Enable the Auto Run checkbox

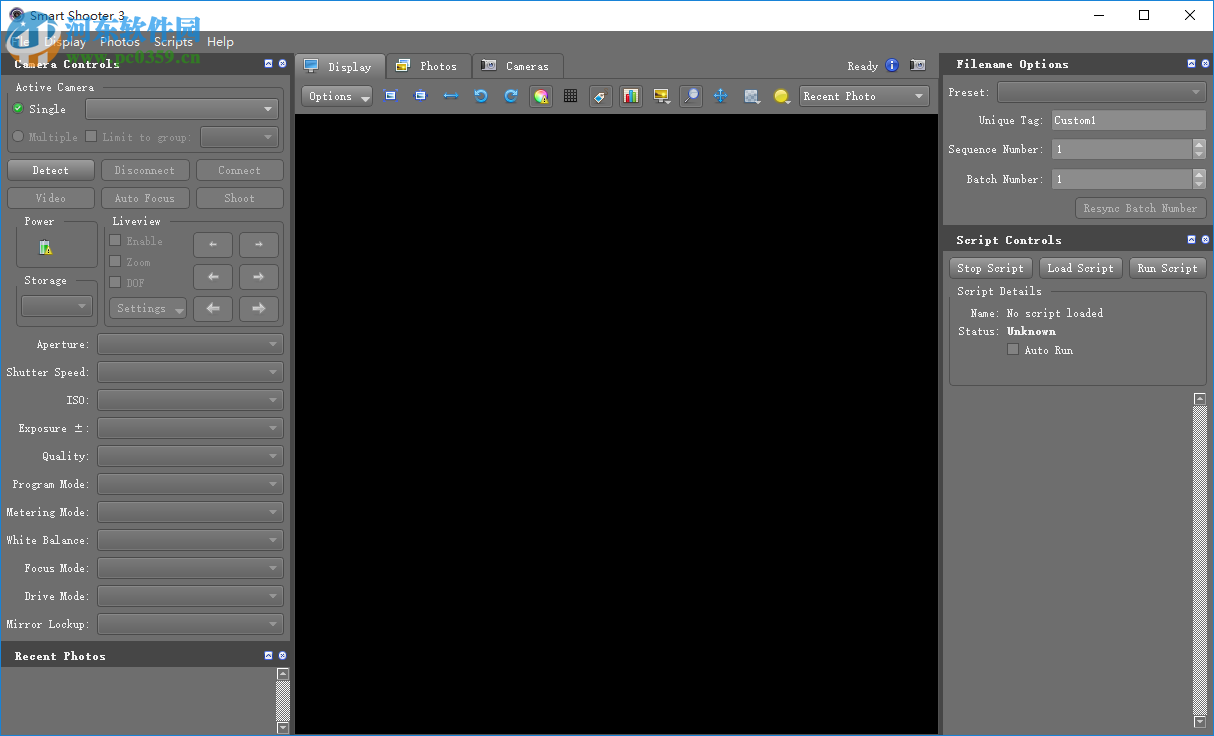tap(1013, 350)
